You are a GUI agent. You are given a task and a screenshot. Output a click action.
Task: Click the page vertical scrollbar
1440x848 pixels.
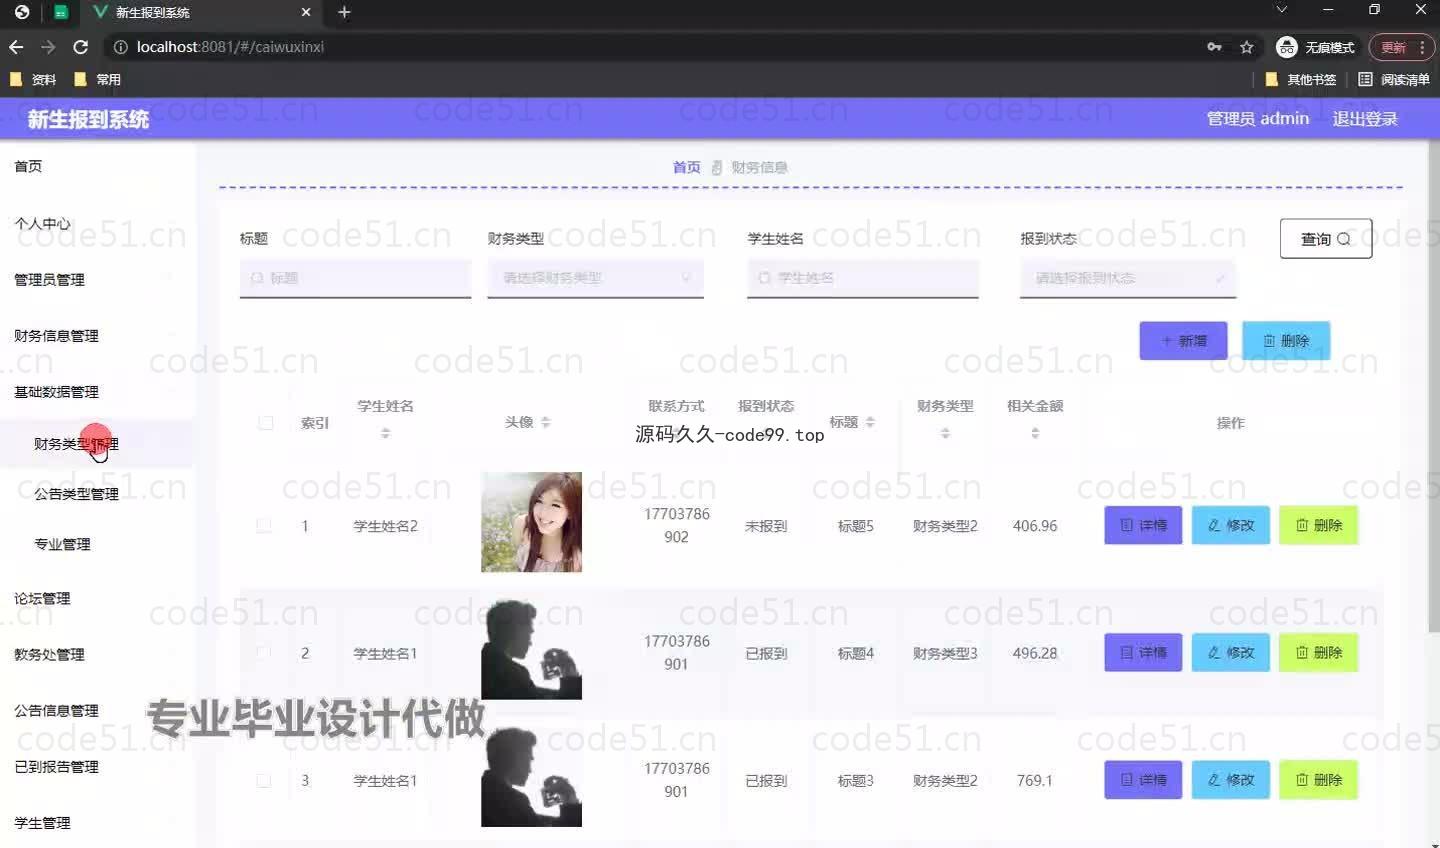pos(1434,385)
